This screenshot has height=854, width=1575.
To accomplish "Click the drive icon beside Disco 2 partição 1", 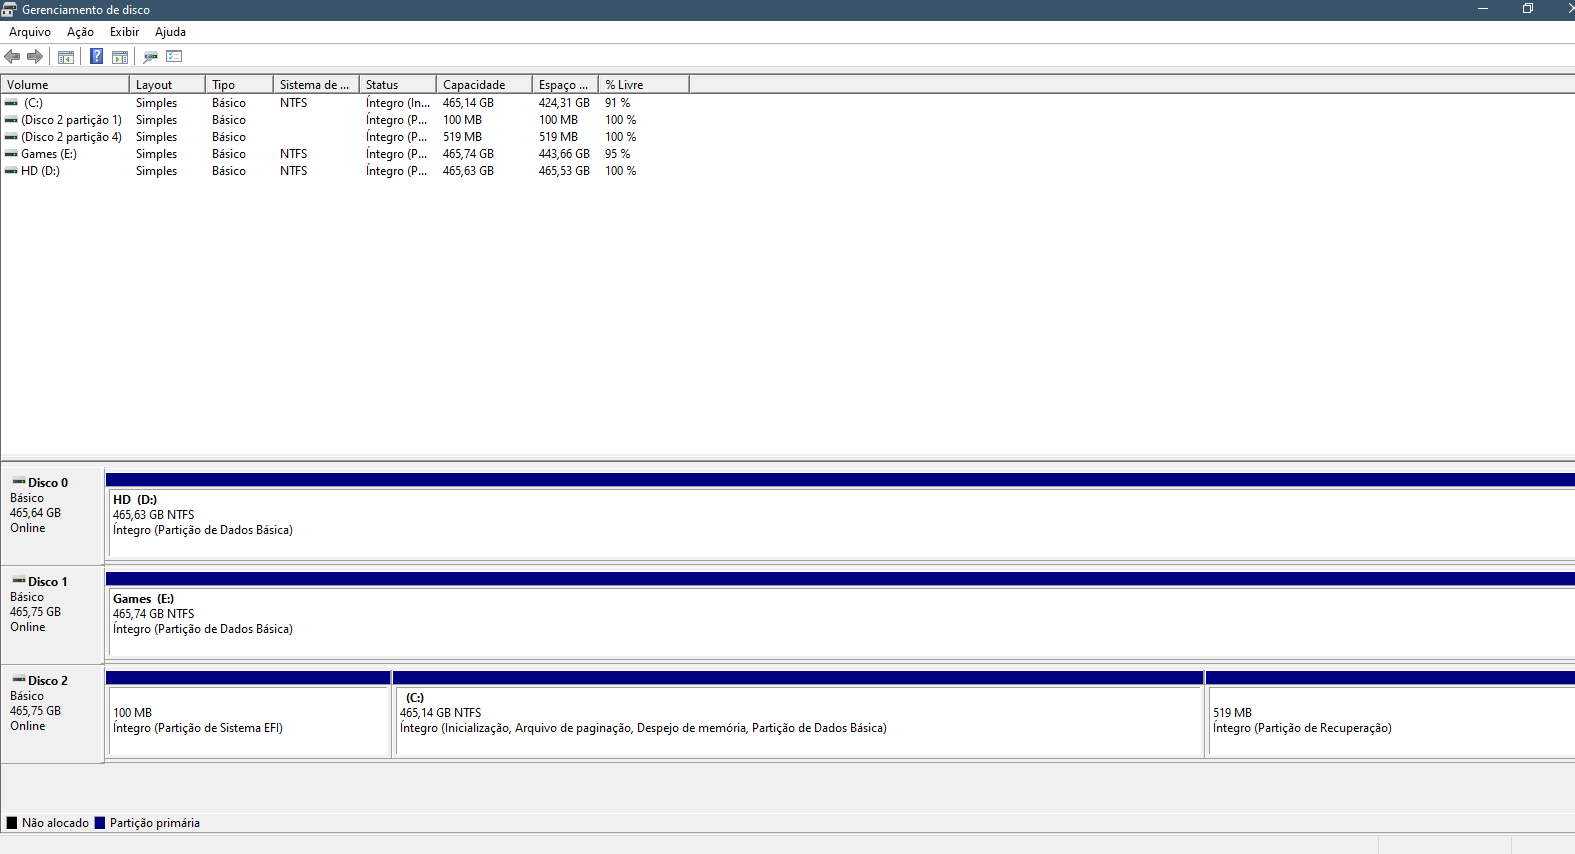I will [11, 120].
